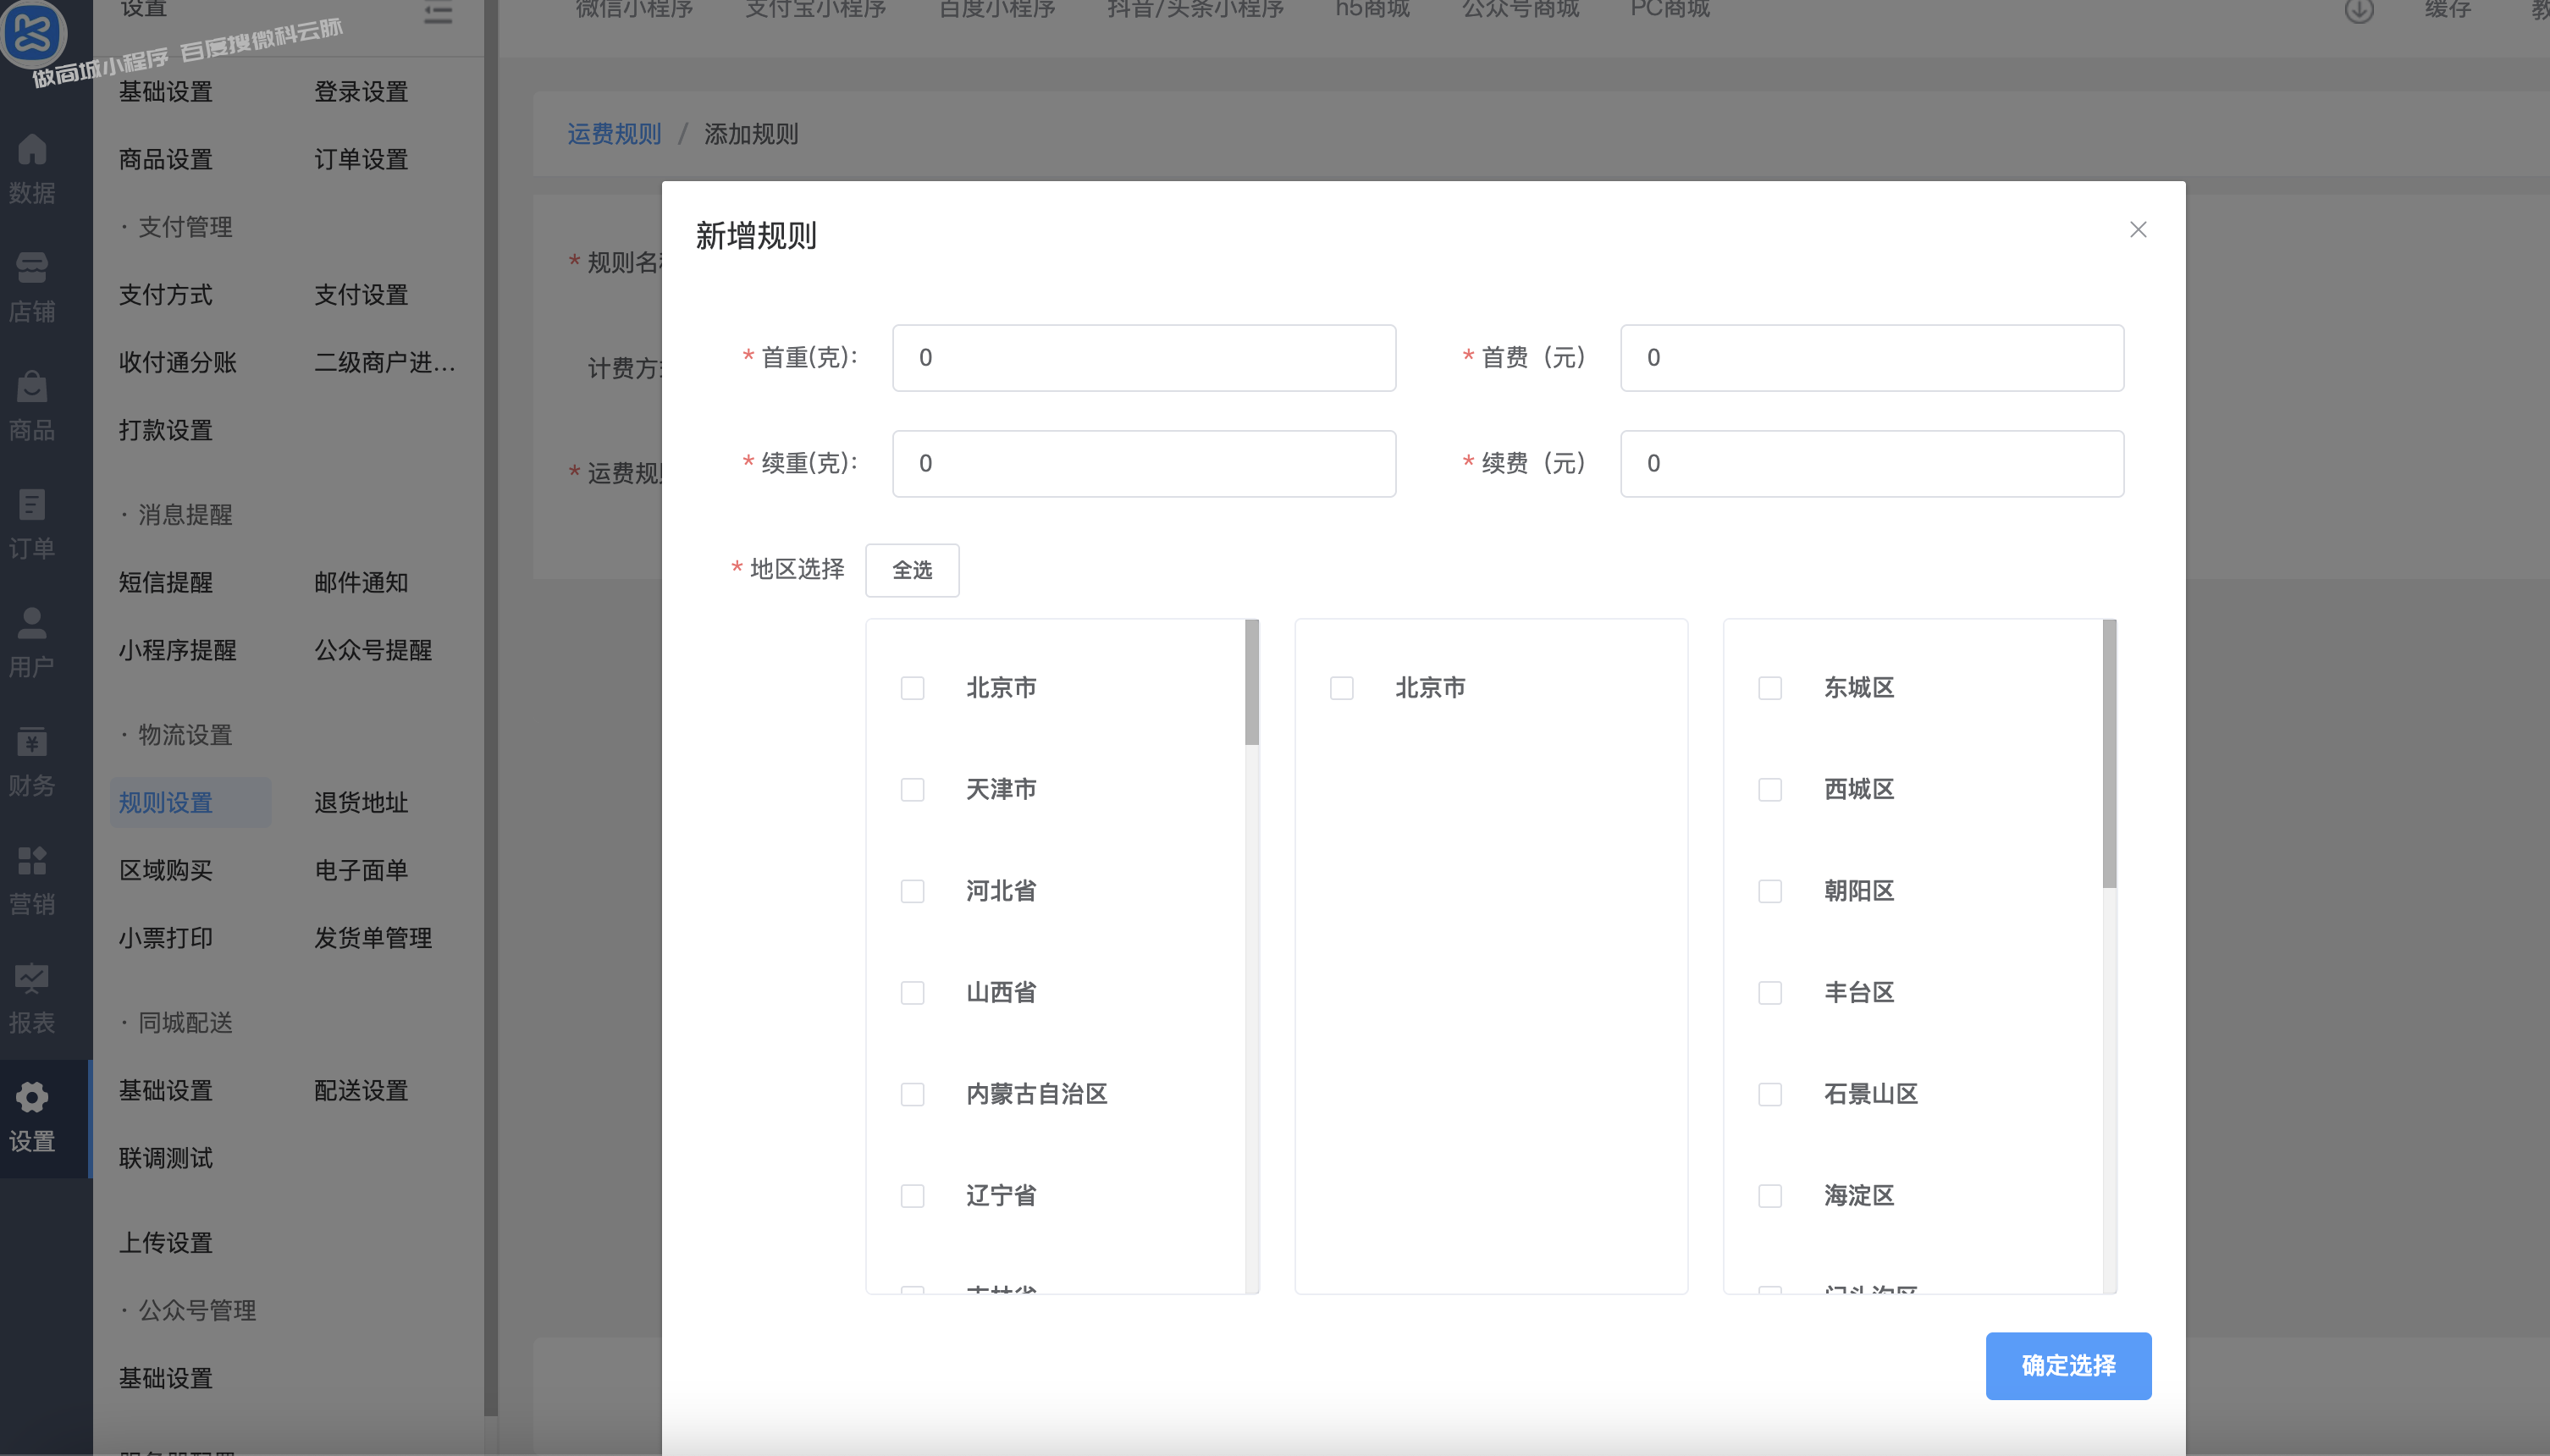The height and width of the screenshot is (1456, 2550).
Task: Open the 商品 bag icon in sidebar
Action: [x=32, y=386]
